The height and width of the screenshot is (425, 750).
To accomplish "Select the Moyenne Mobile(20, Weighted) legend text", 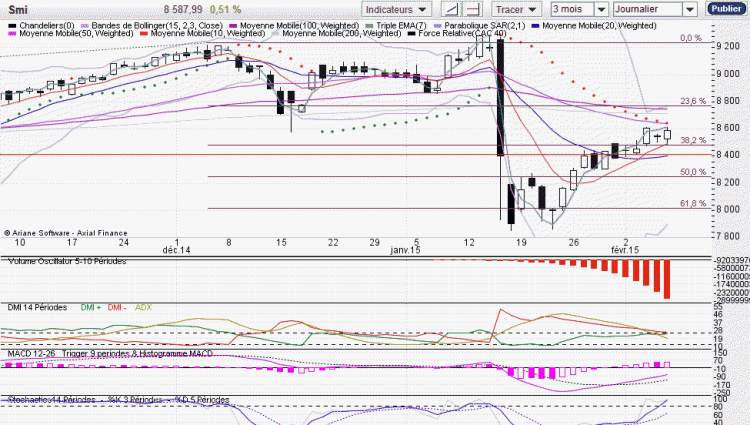I will pos(599,26).
